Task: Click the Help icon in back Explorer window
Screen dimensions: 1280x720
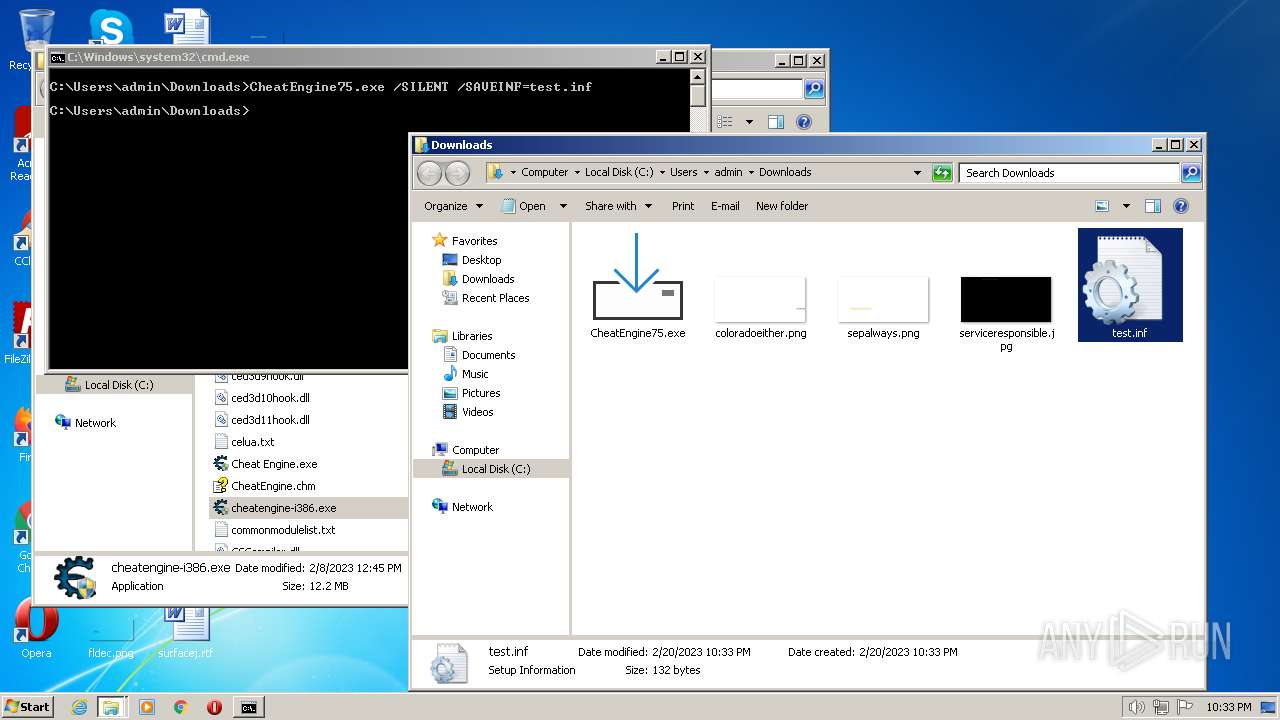Action: 803,122
